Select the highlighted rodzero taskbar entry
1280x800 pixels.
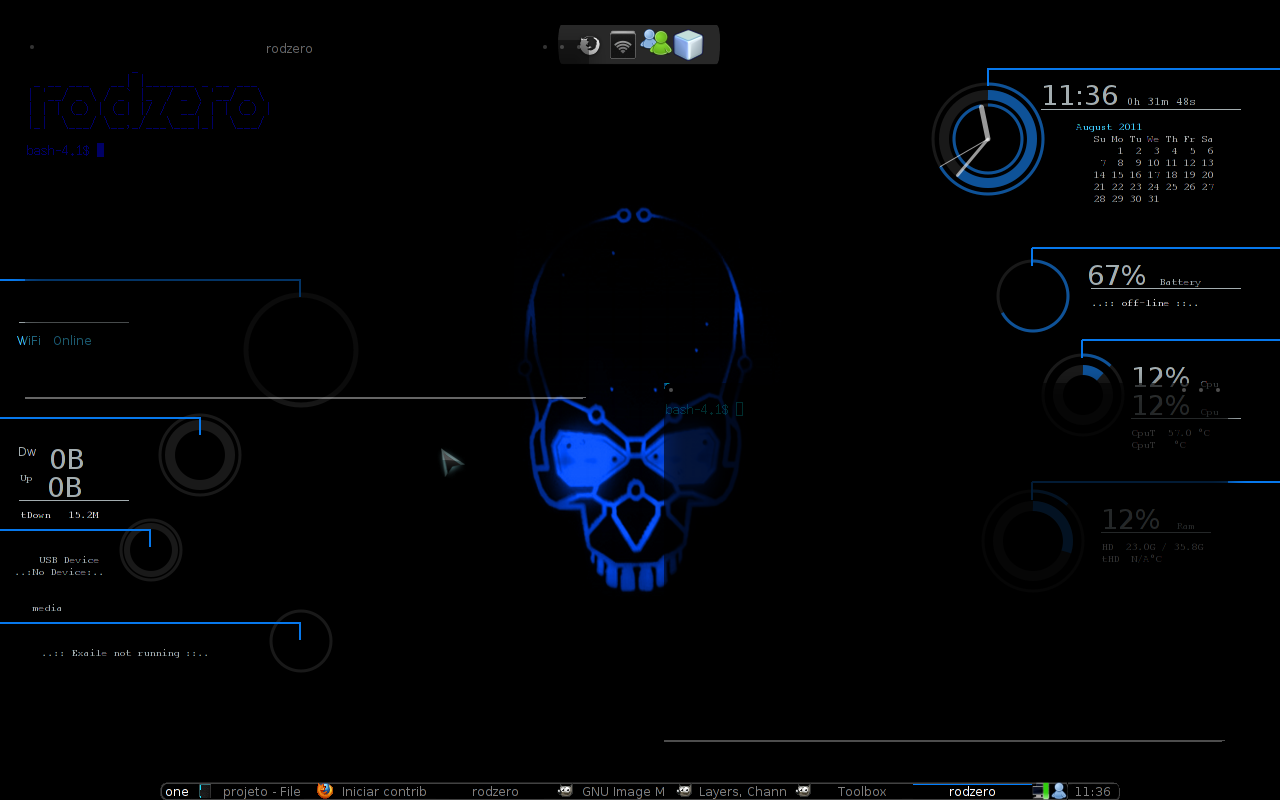972,791
